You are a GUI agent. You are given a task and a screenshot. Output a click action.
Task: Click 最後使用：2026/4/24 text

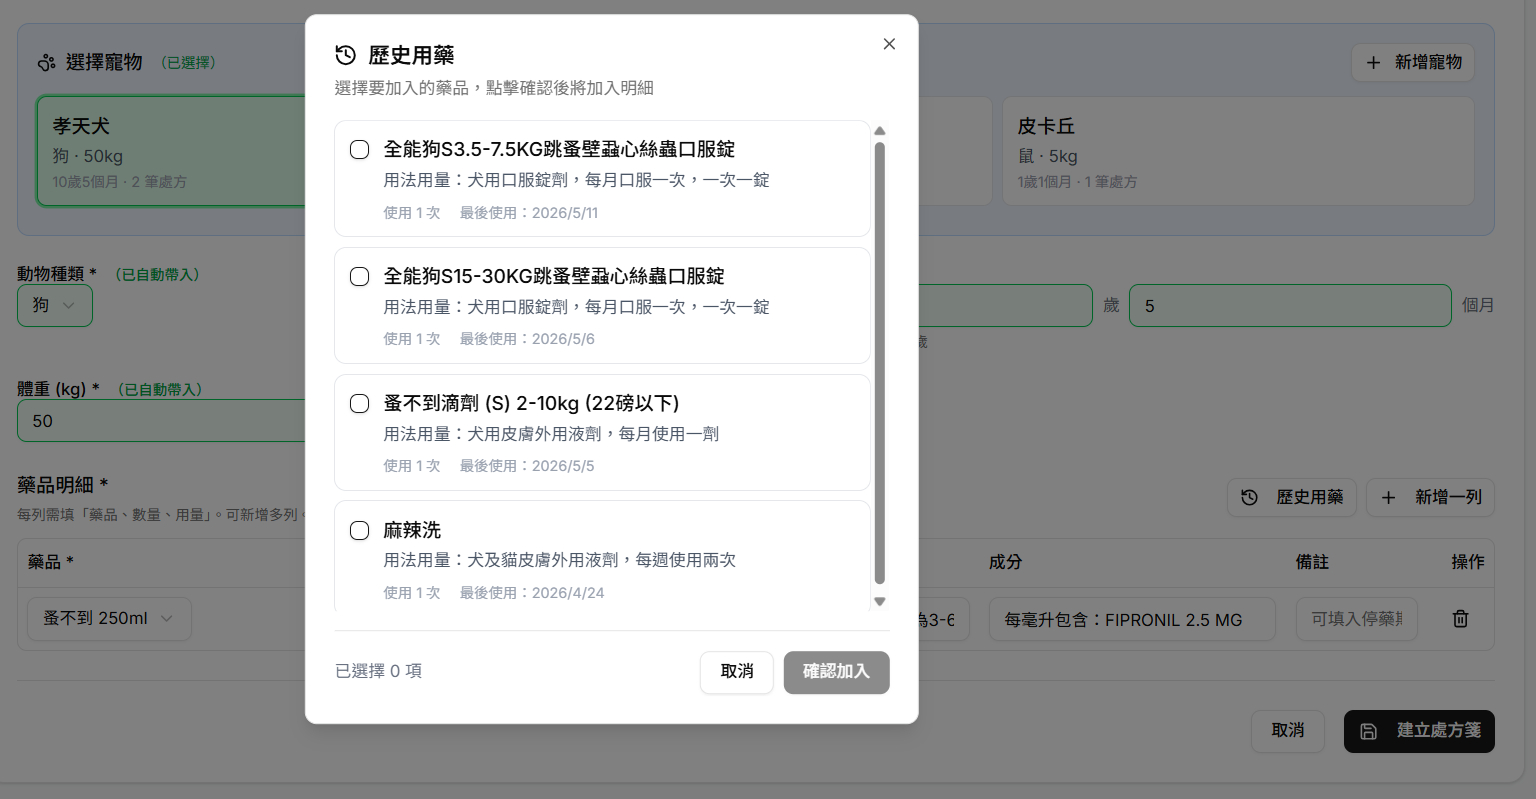pyautogui.click(x=532, y=593)
